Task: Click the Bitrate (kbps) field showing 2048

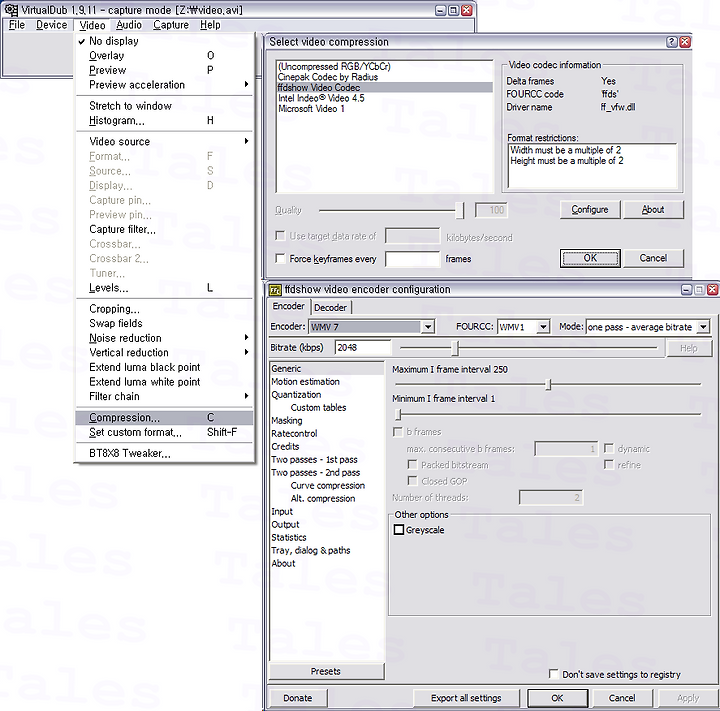Action: 363,348
